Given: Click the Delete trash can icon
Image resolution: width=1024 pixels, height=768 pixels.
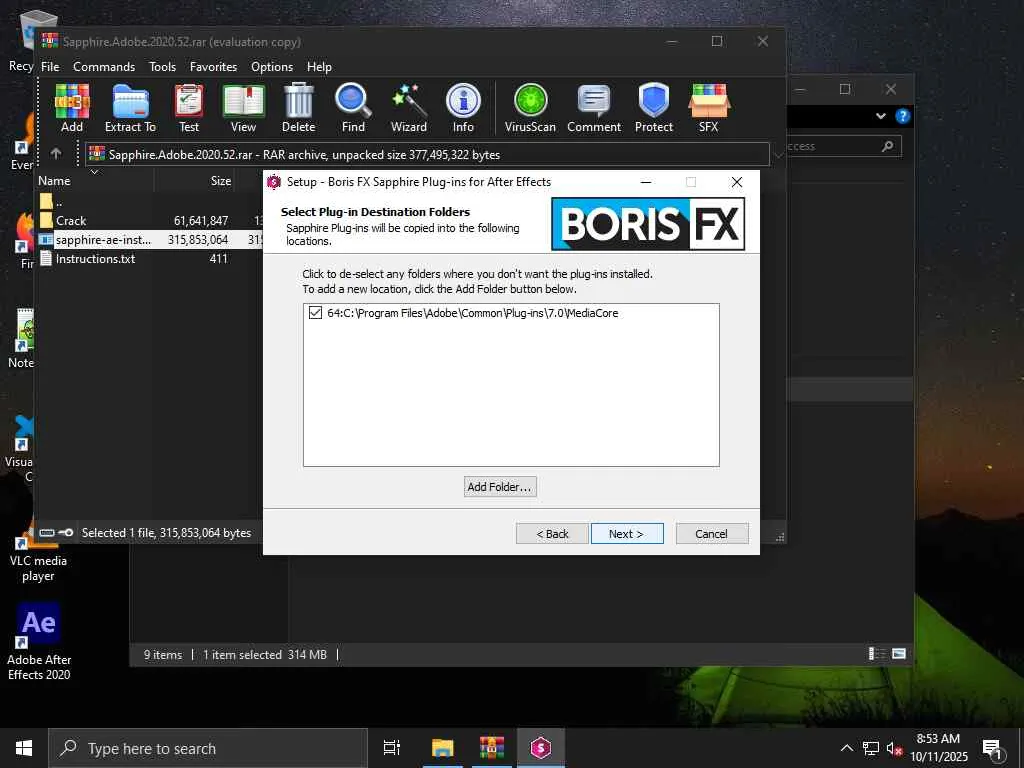Looking at the screenshot, I should click(298, 108).
